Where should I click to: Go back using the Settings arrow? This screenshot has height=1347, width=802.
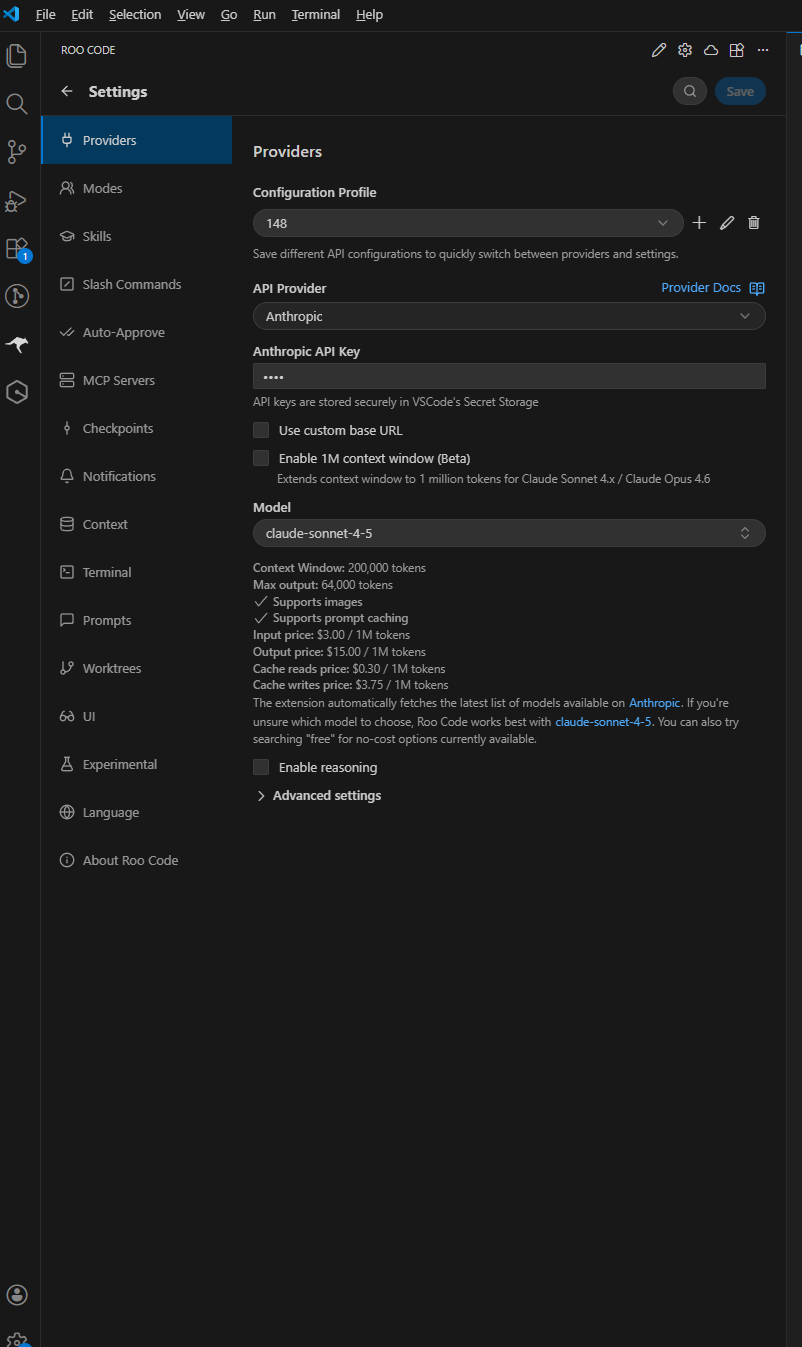(x=67, y=91)
